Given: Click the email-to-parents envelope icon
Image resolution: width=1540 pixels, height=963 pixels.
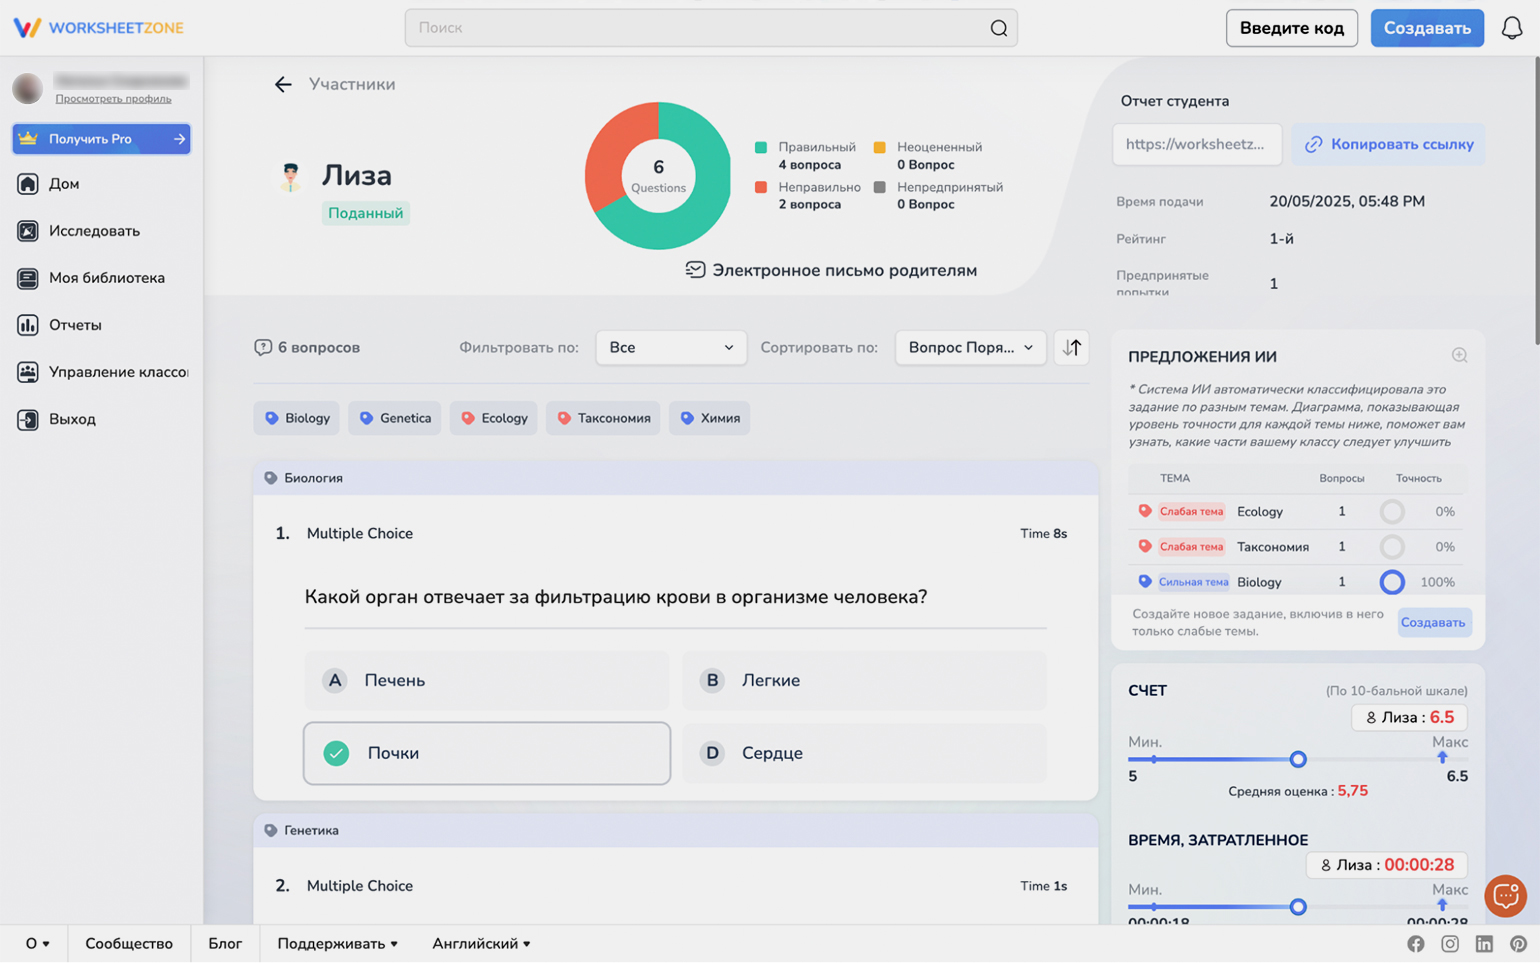Looking at the screenshot, I should point(695,270).
